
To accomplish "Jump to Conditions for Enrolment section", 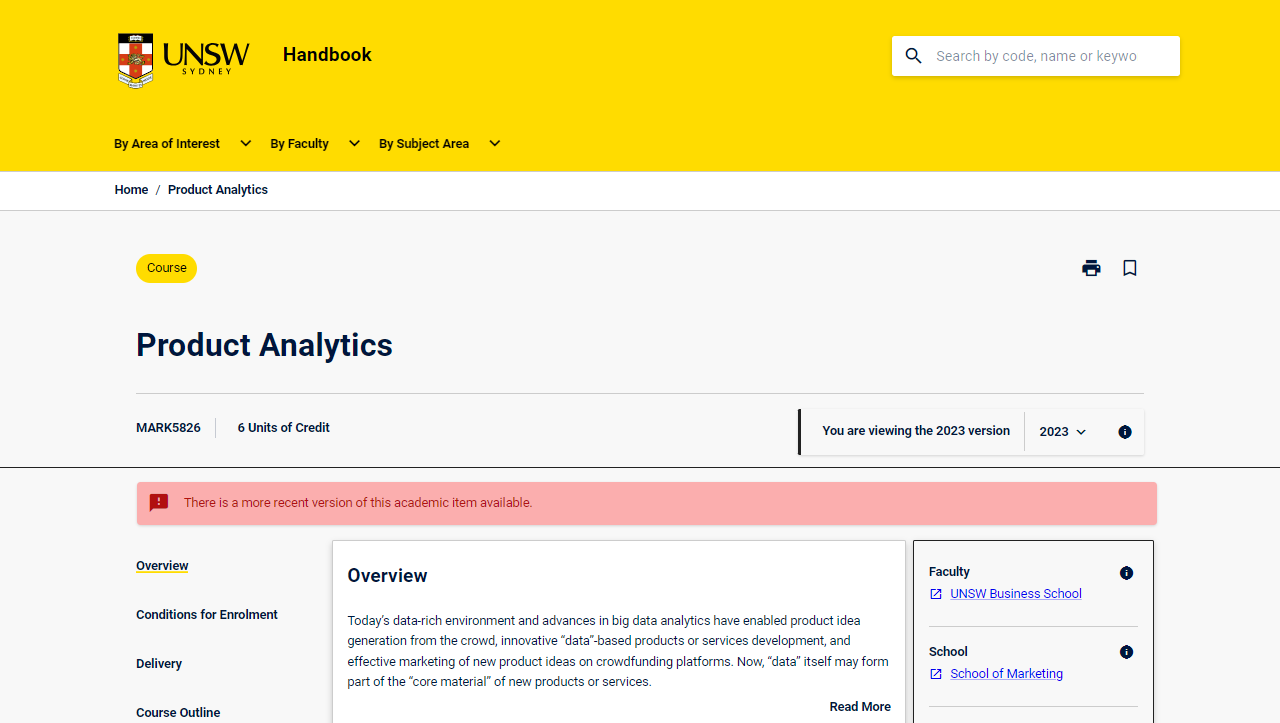I will pyautogui.click(x=207, y=615).
